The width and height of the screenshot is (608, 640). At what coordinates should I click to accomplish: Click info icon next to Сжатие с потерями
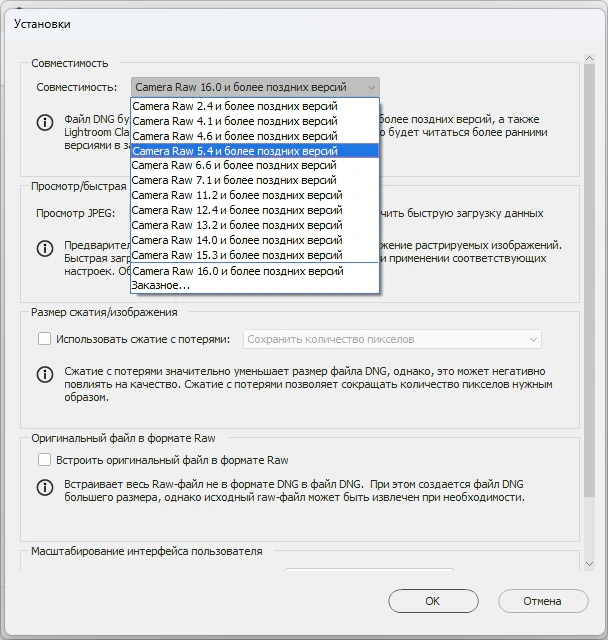coord(45,374)
